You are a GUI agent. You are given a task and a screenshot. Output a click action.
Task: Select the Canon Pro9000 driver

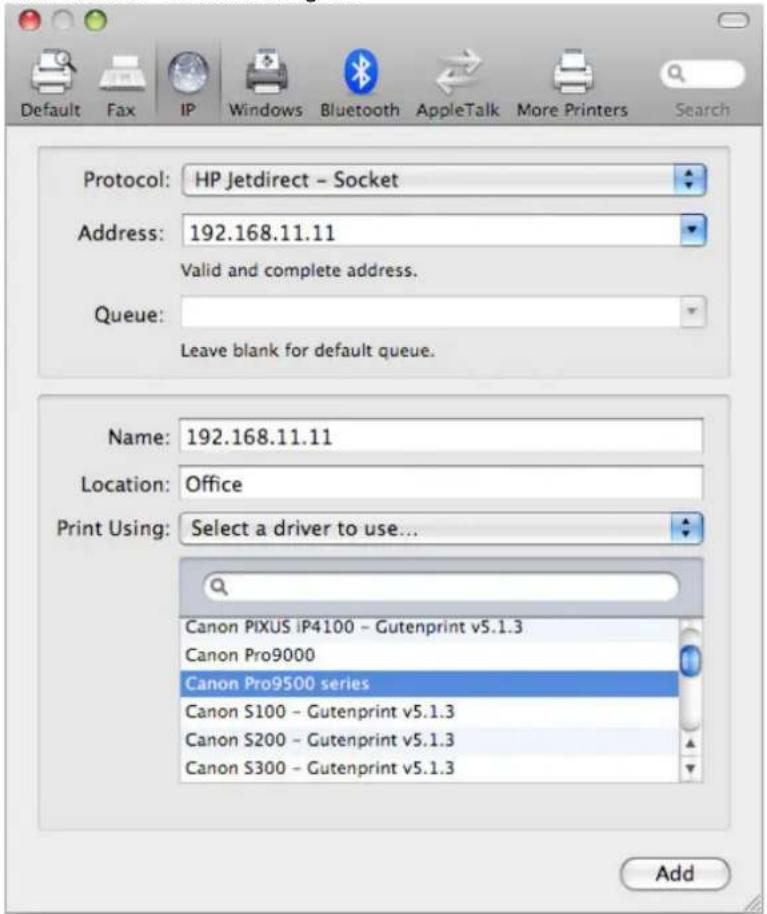coord(430,655)
